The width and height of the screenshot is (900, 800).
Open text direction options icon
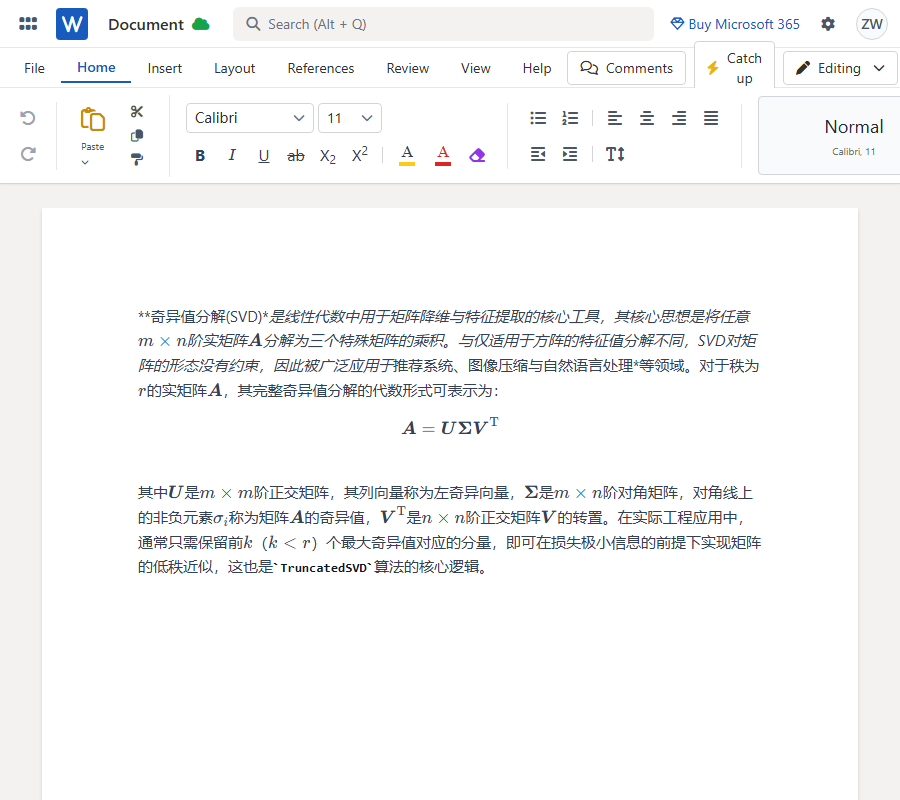(x=615, y=154)
